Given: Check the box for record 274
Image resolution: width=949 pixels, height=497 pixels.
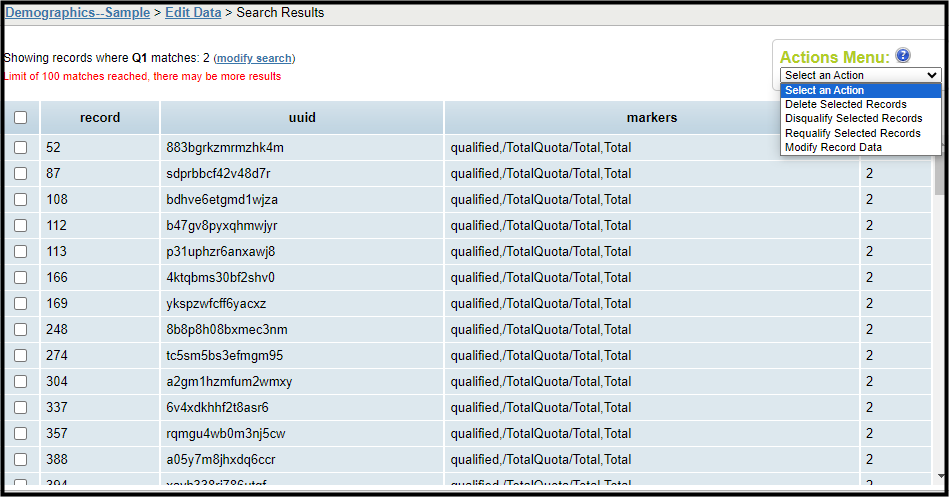Looking at the screenshot, I should [x=21, y=355].
